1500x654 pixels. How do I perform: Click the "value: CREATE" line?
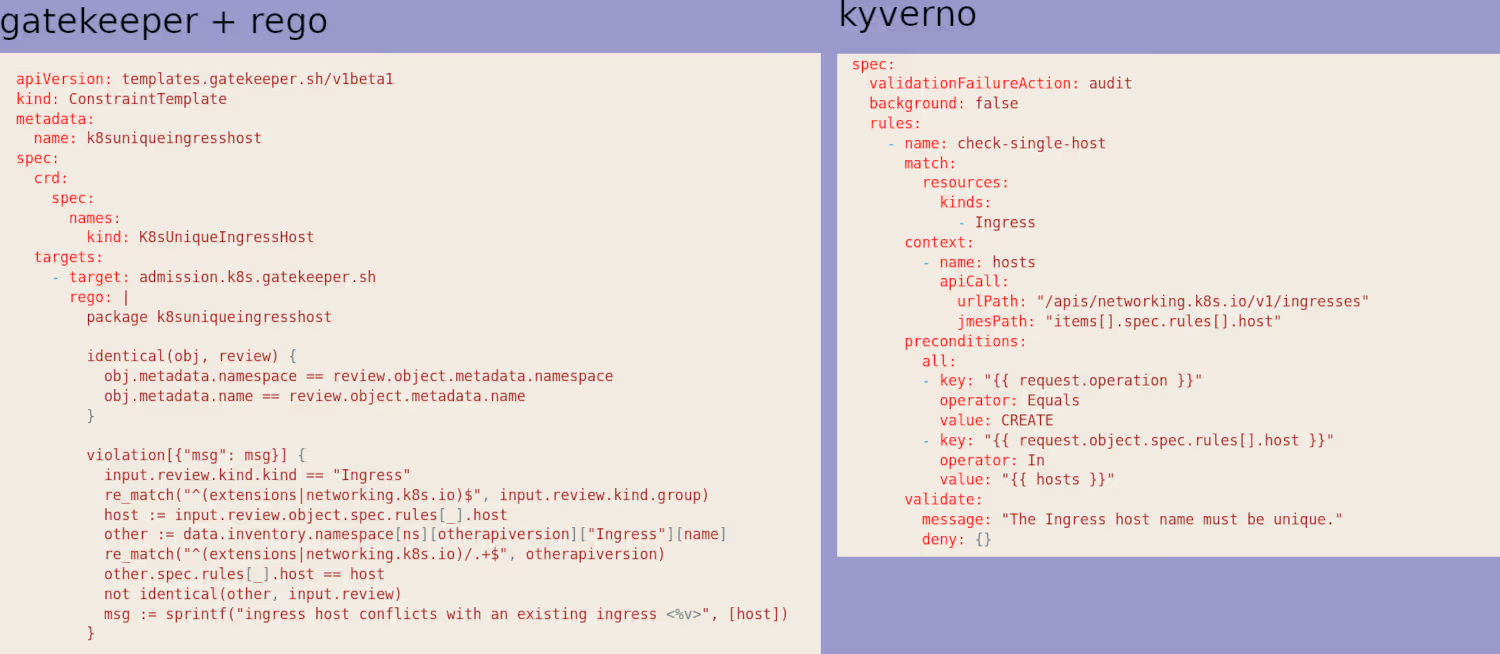coord(996,420)
